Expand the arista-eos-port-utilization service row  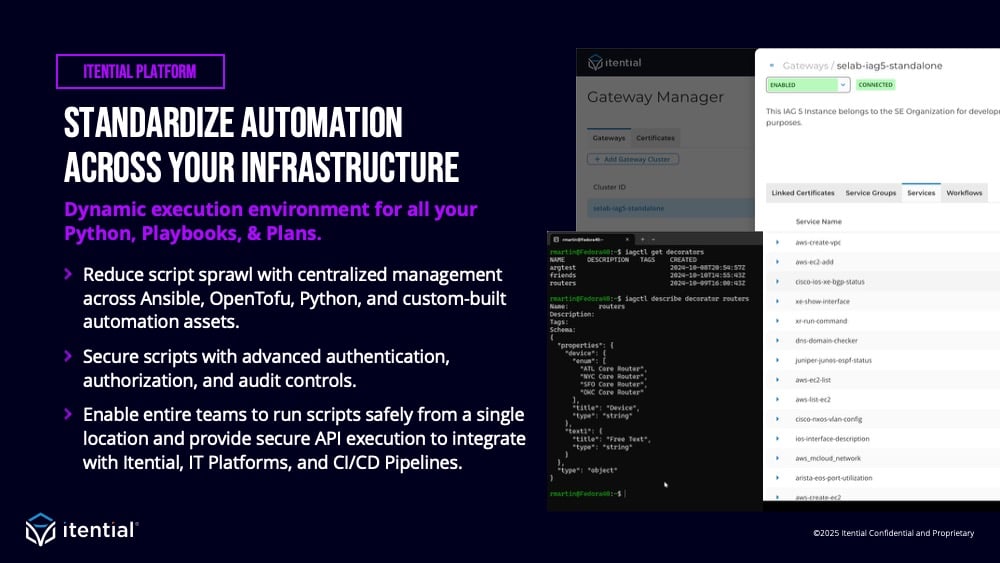tap(777, 478)
